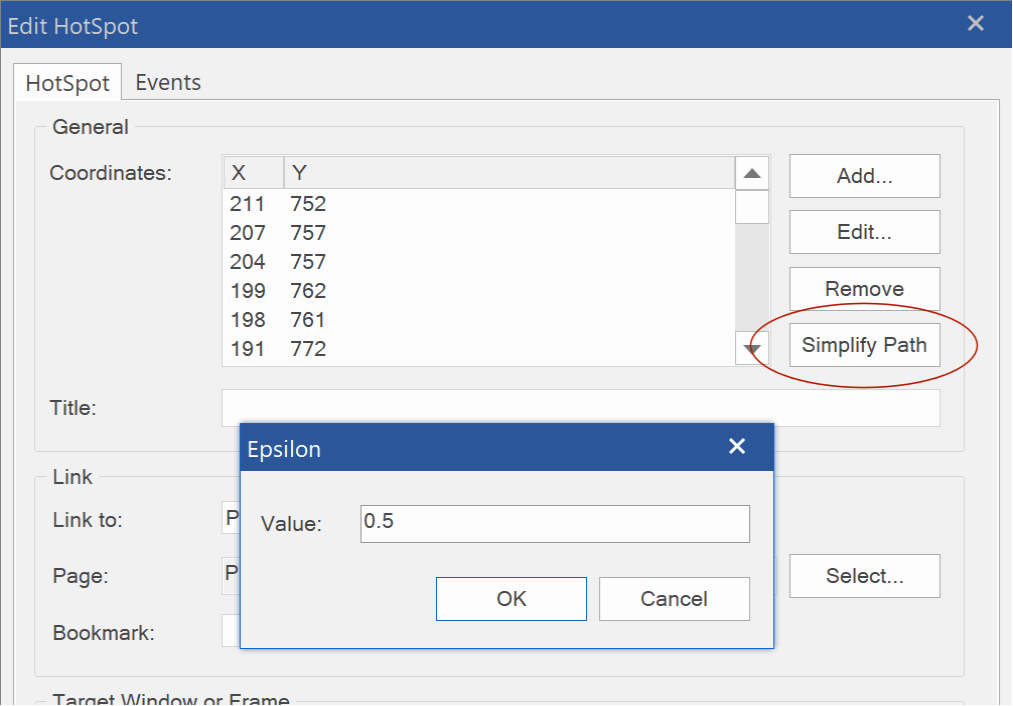
Task: Close the Epsilon dialog
Action: (x=737, y=447)
